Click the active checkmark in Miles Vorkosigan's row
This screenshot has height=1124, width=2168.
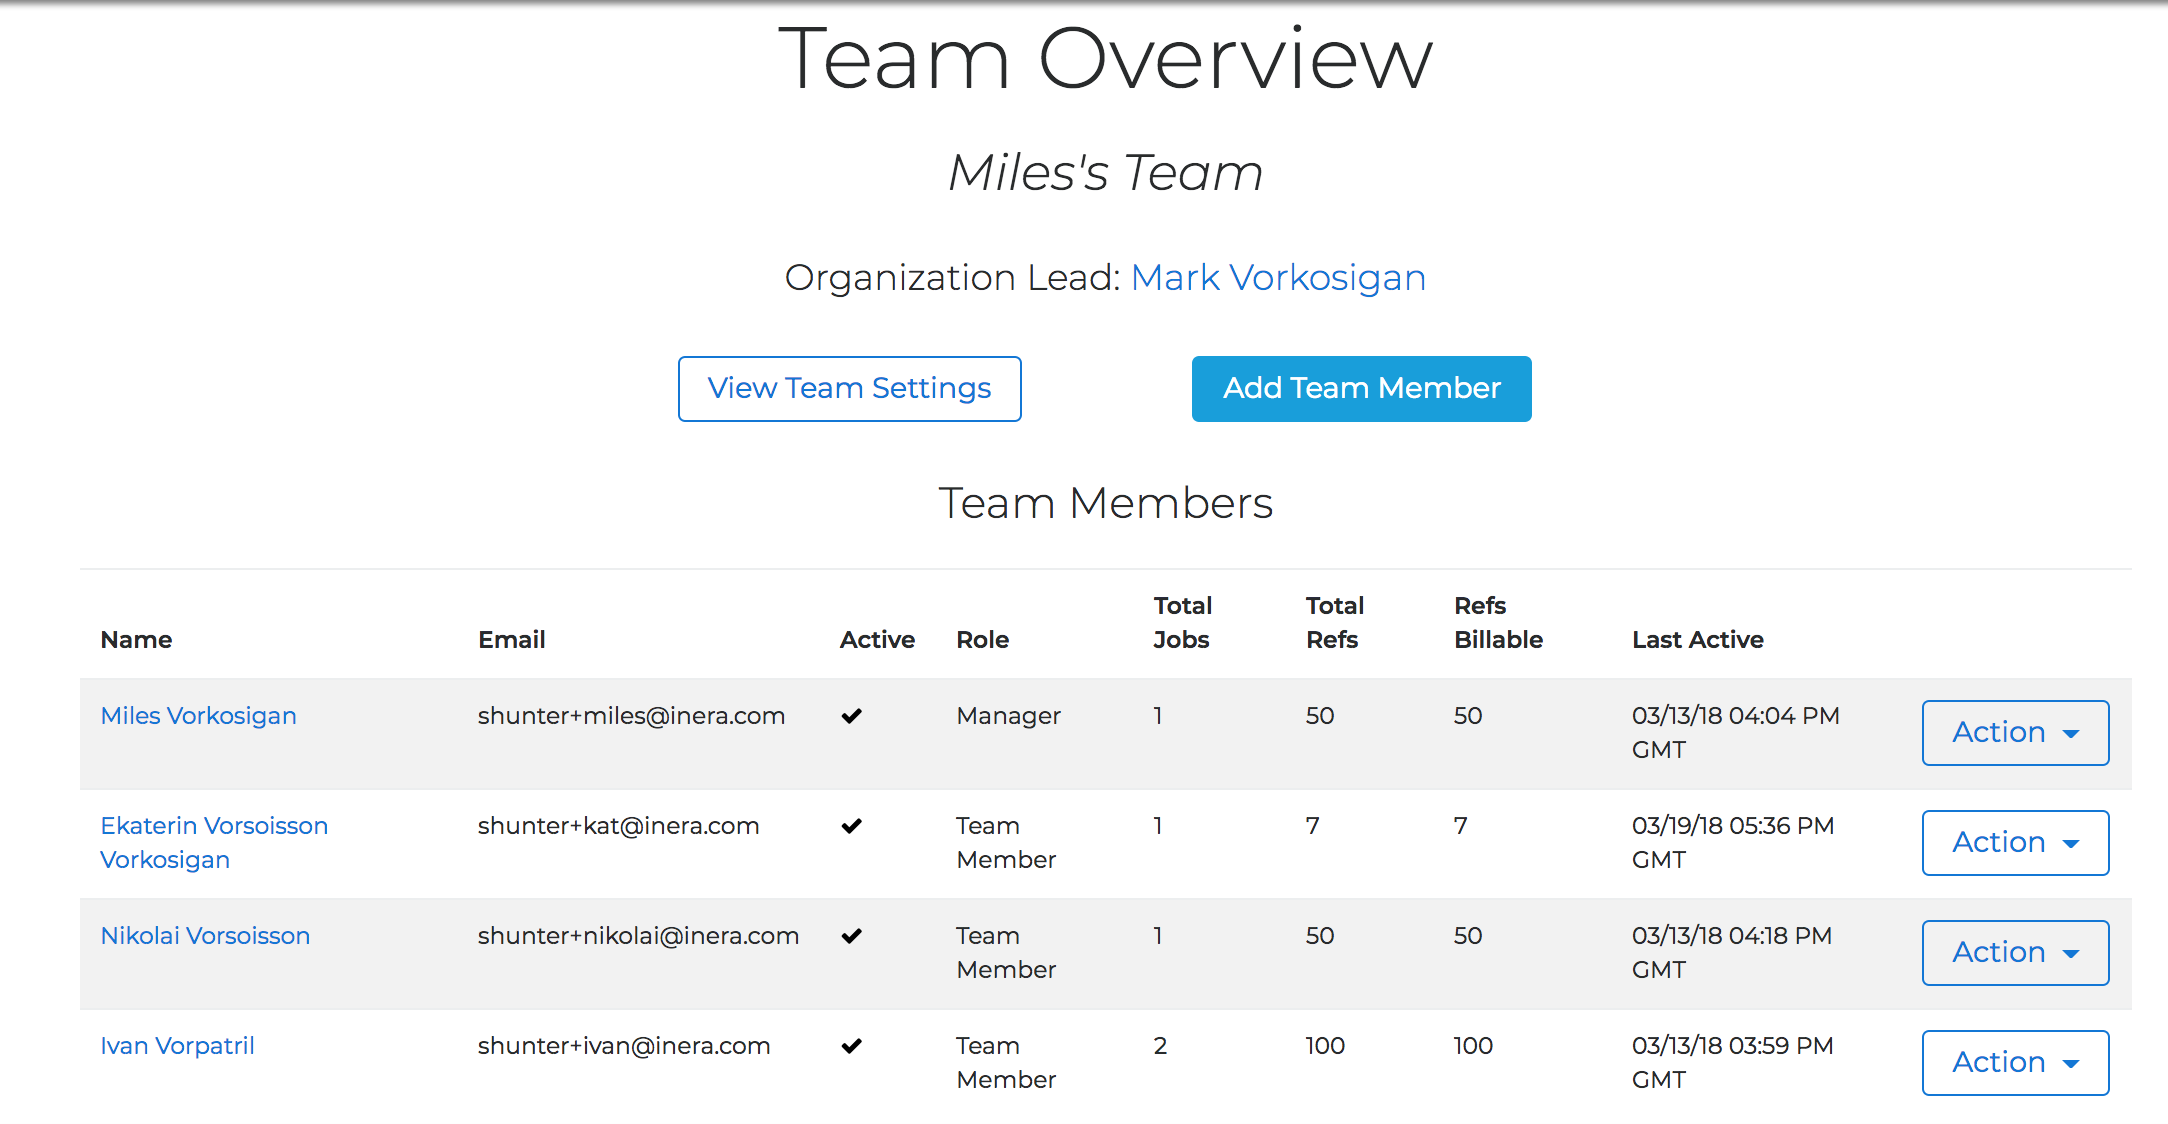(852, 716)
